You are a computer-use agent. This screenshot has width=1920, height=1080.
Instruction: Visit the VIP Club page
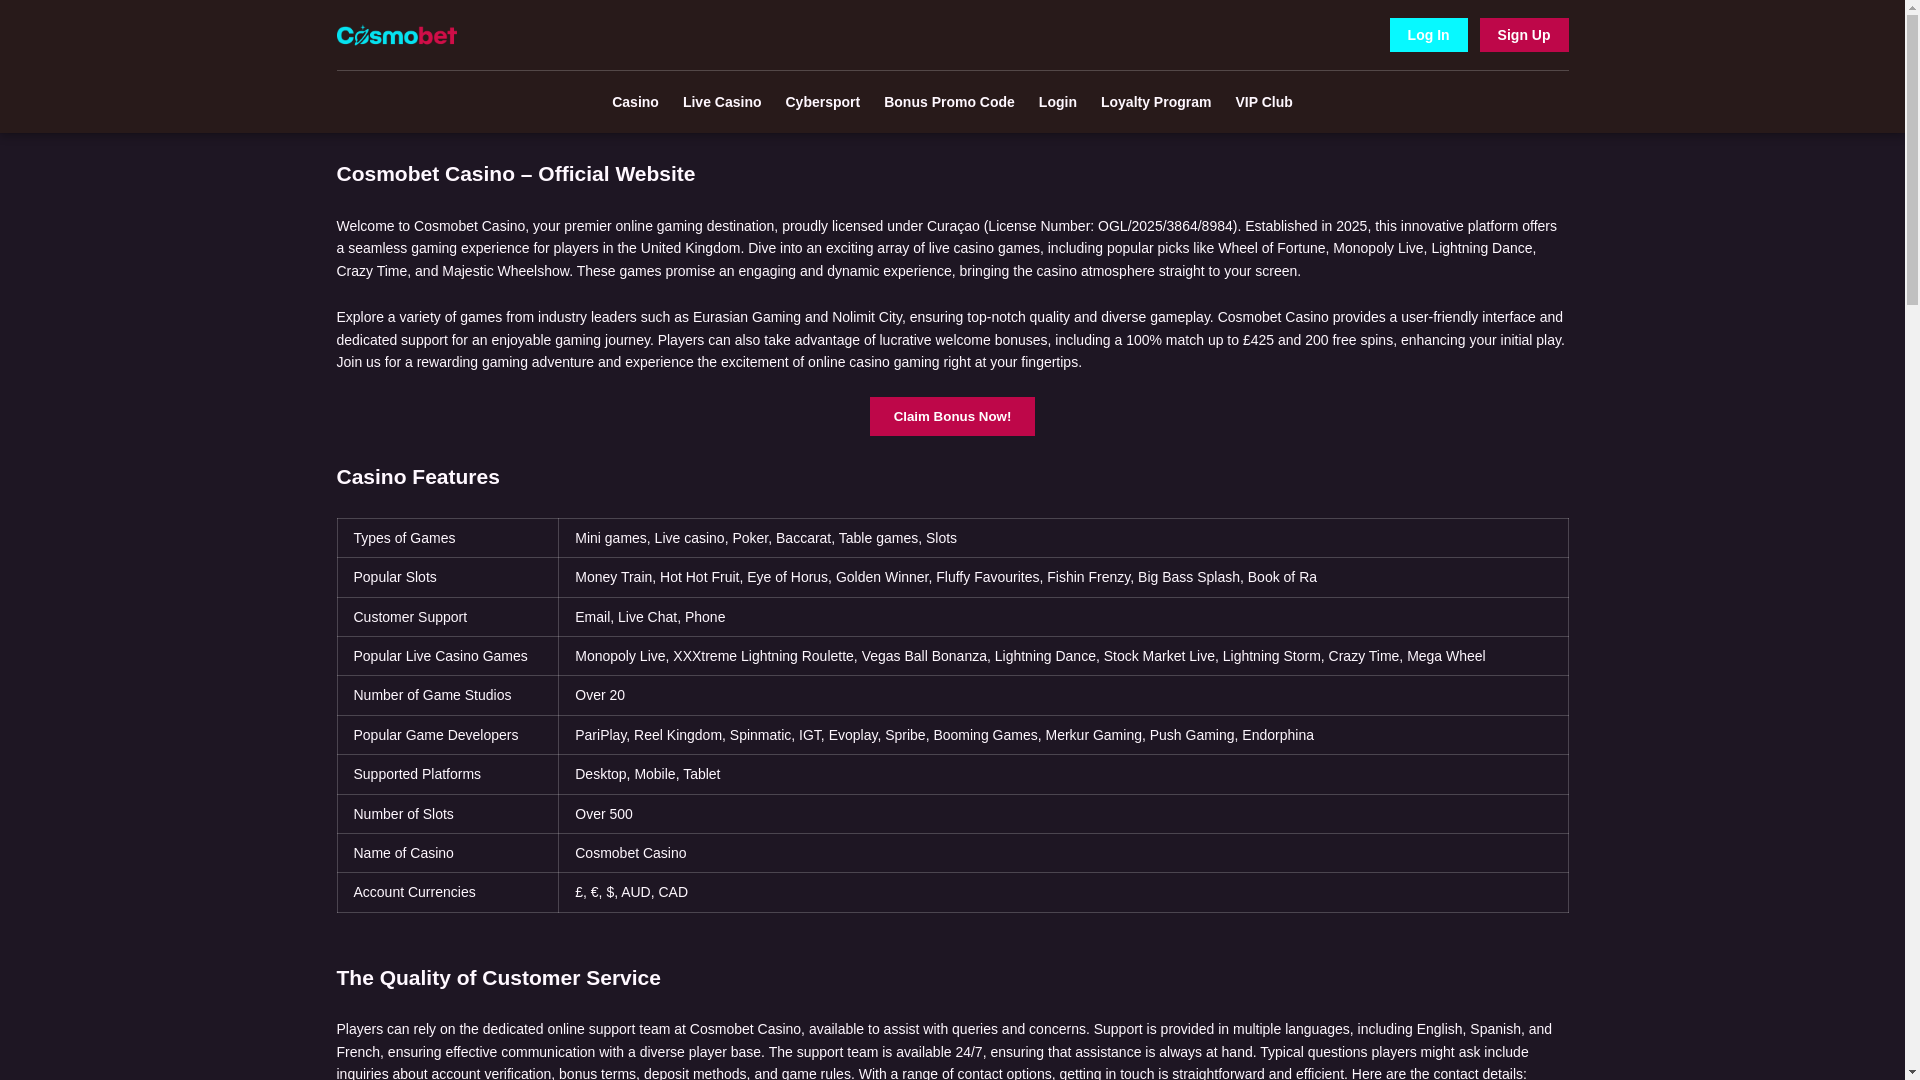tap(1263, 102)
